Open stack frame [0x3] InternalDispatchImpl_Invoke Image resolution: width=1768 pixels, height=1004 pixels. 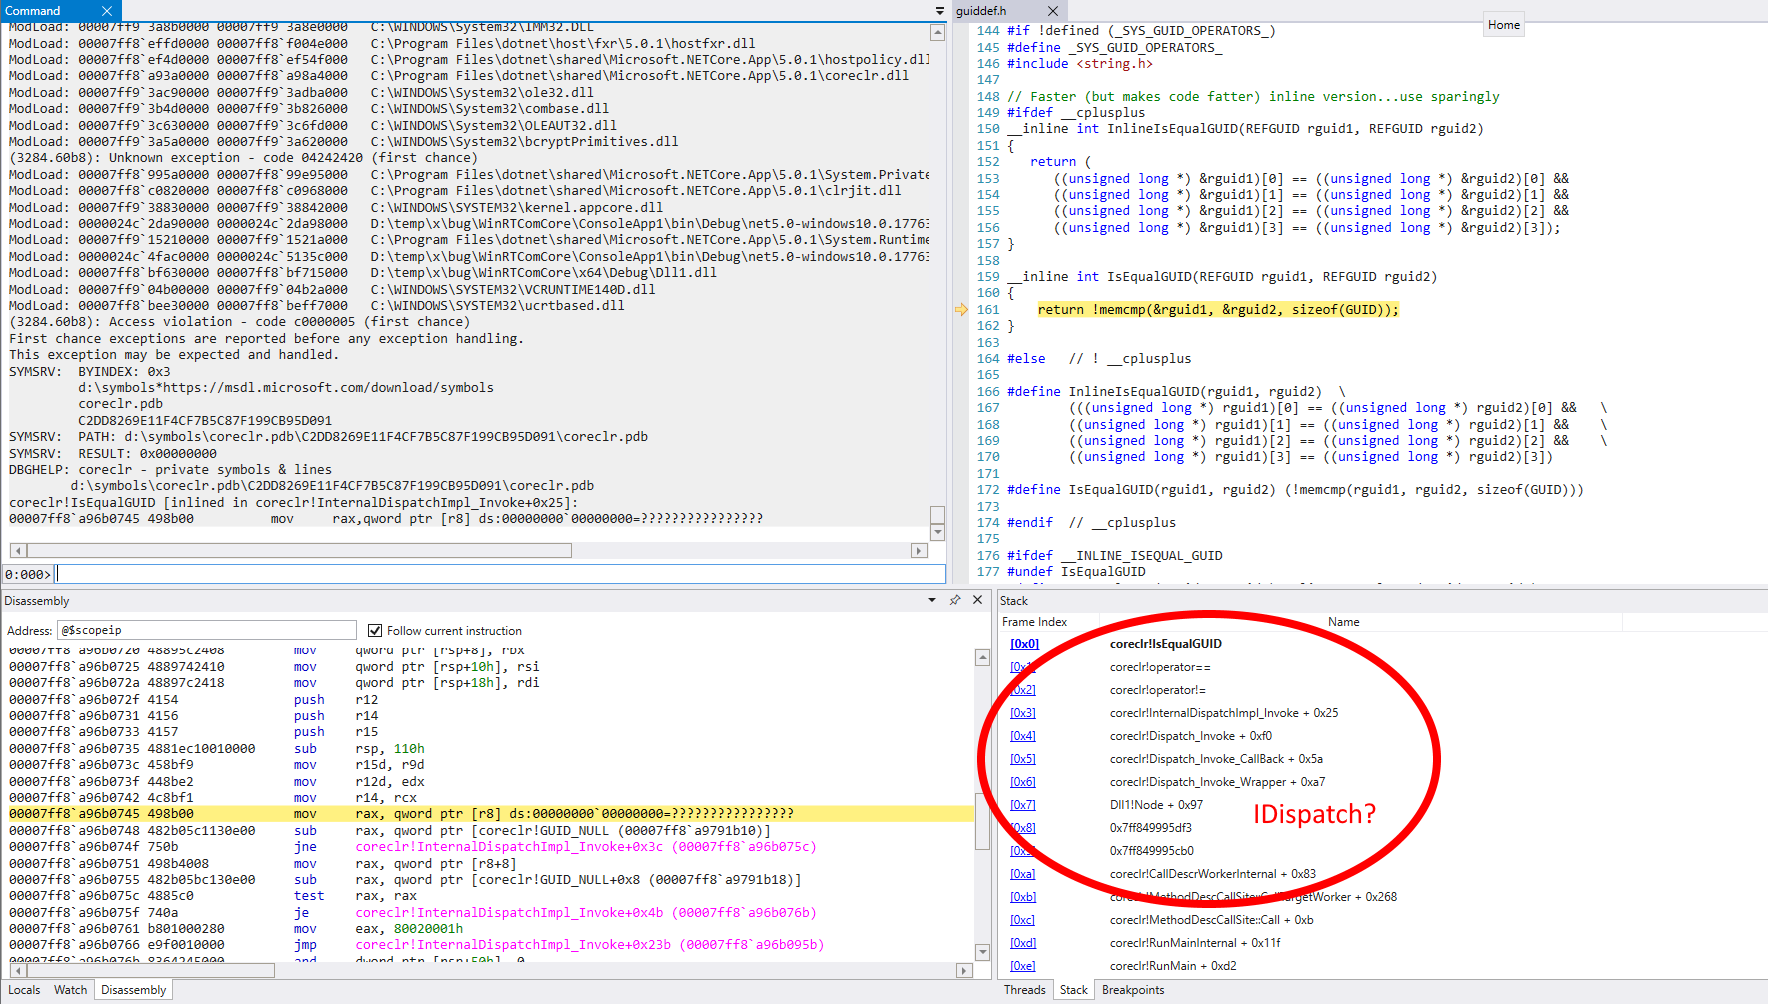coord(1023,712)
